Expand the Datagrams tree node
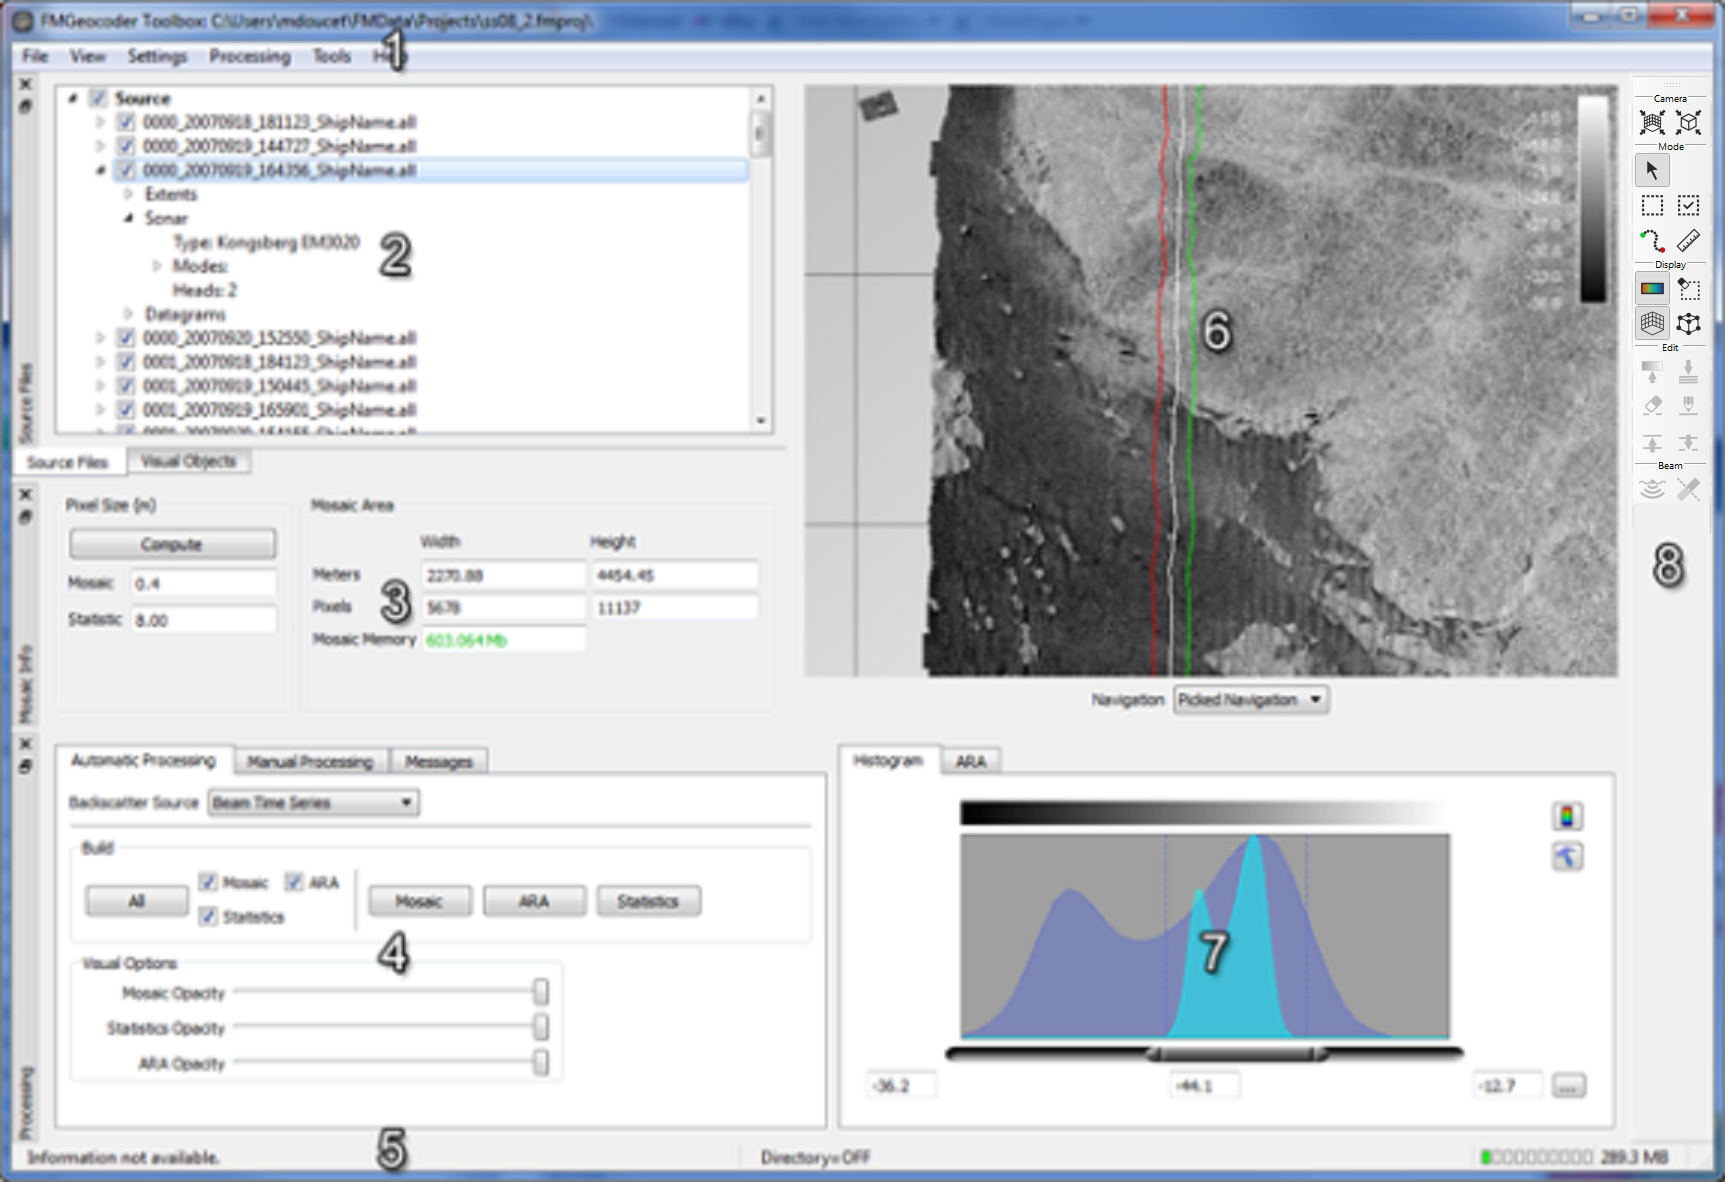 click(x=128, y=314)
